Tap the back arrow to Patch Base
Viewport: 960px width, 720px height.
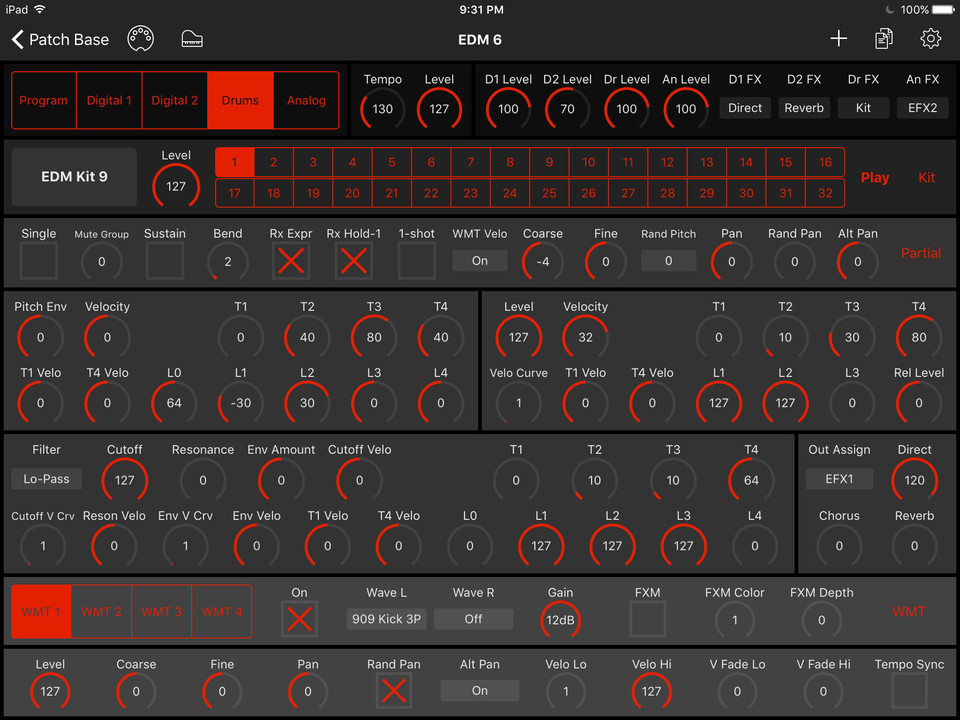tap(16, 40)
